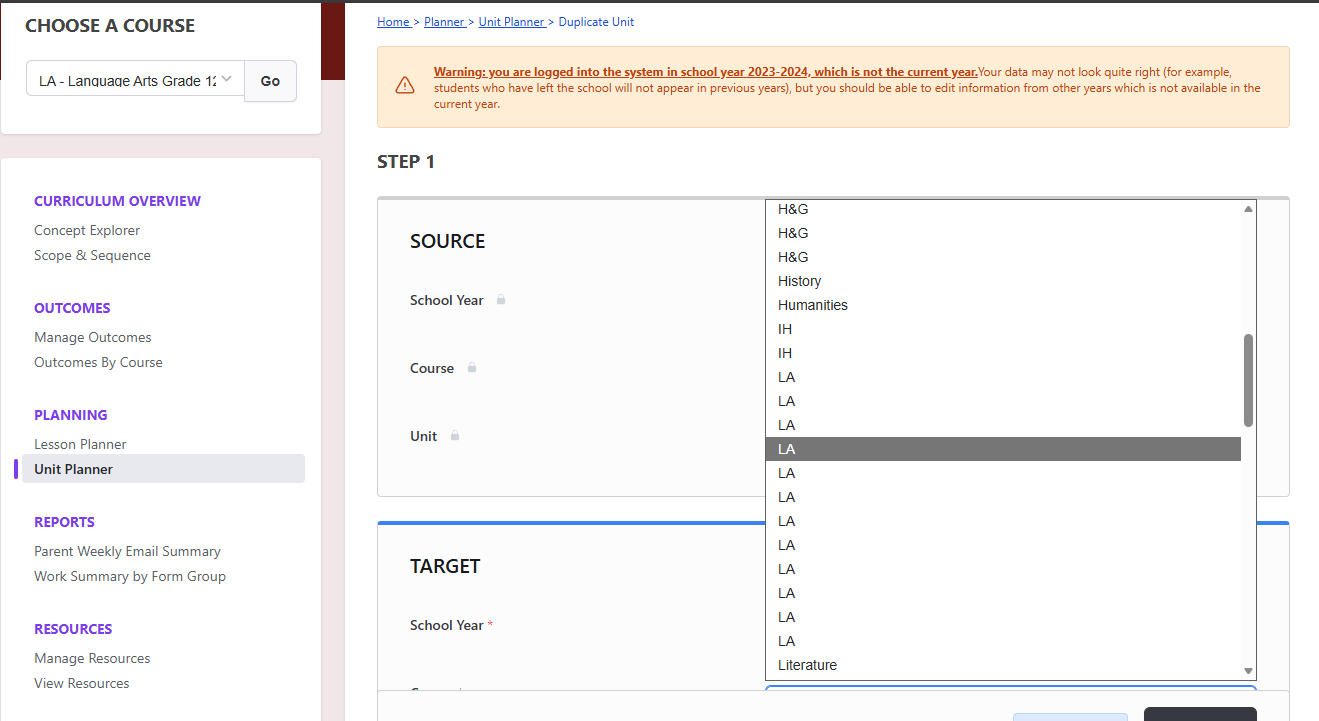Image resolution: width=1319 pixels, height=721 pixels.
Task: Click dropdown list scroll up arrow
Action: tap(1248, 209)
